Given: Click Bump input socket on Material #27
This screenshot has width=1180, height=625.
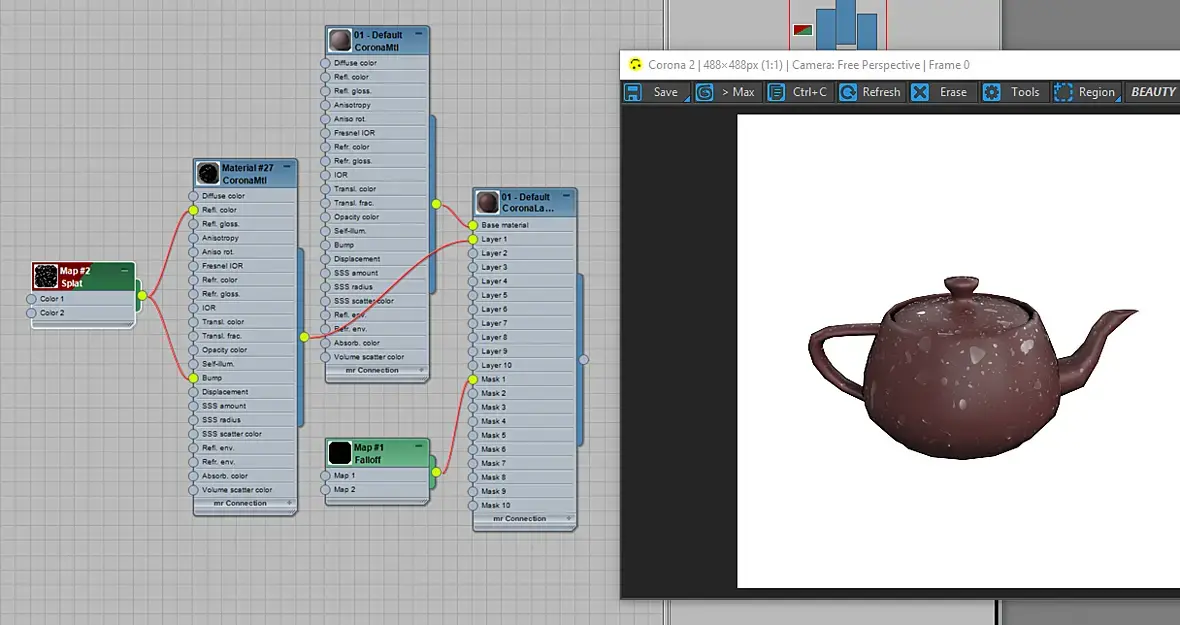Looking at the screenshot, I should [193, 378].
